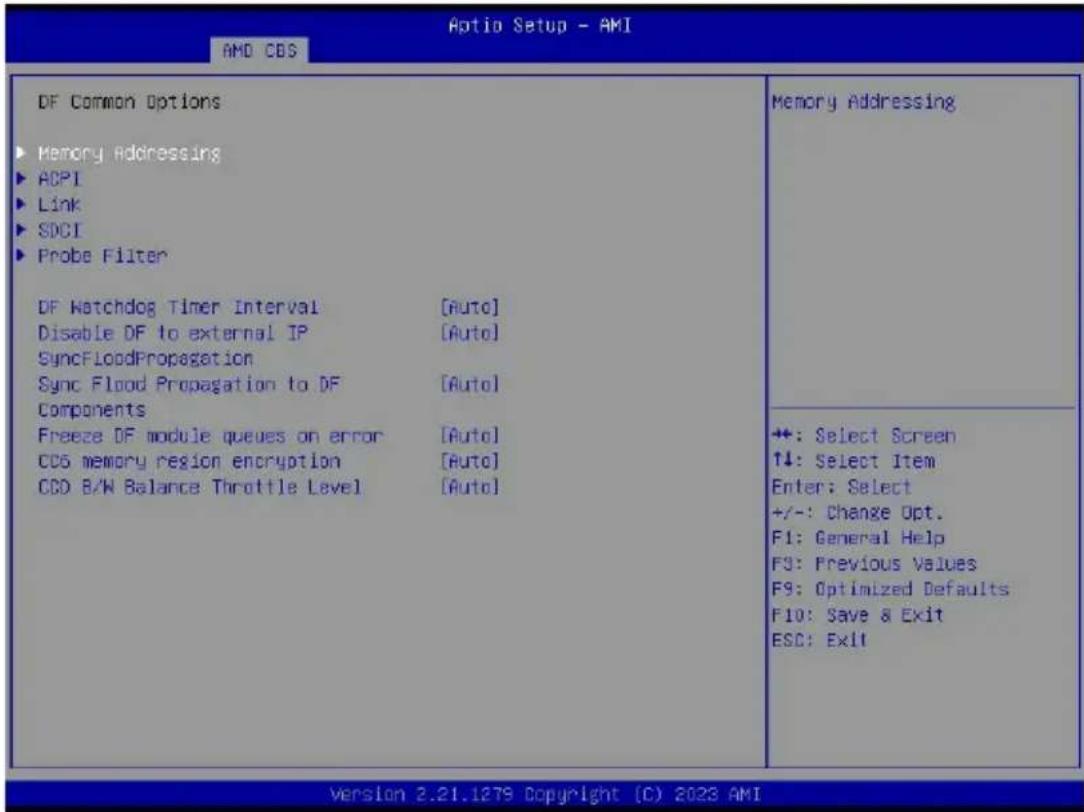This screenshot has width=1084, height=812.
Task: Click the arrow beside SDCI
Action: click(x=21, y=230)
